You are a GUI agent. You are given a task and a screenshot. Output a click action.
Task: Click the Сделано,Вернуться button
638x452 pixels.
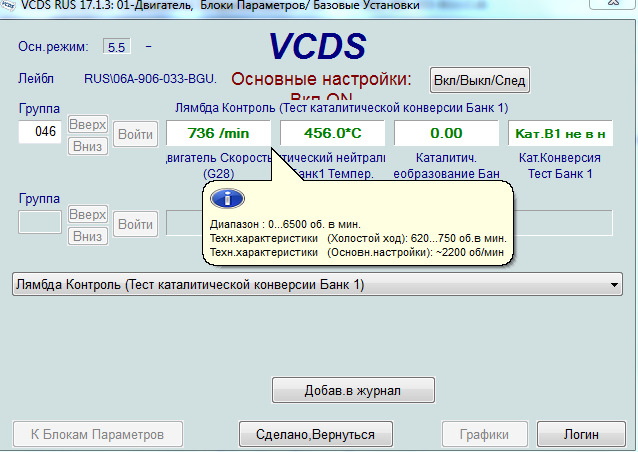(x=316, y=434)
